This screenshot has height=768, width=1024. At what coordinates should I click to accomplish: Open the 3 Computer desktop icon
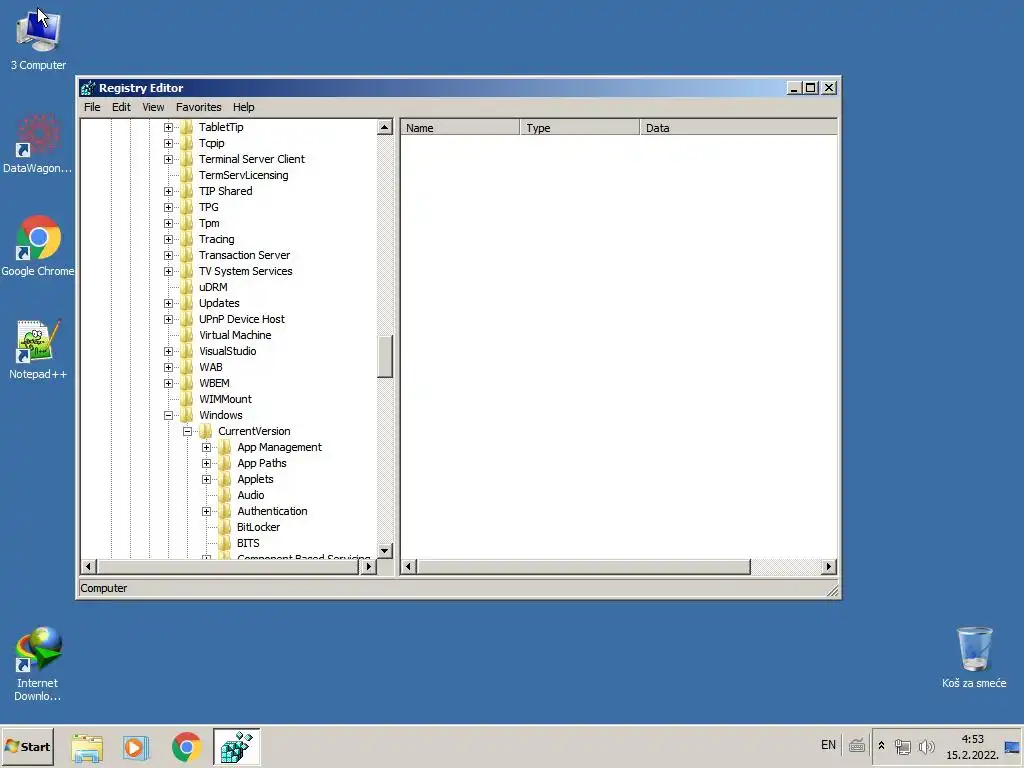click(38, 39)
